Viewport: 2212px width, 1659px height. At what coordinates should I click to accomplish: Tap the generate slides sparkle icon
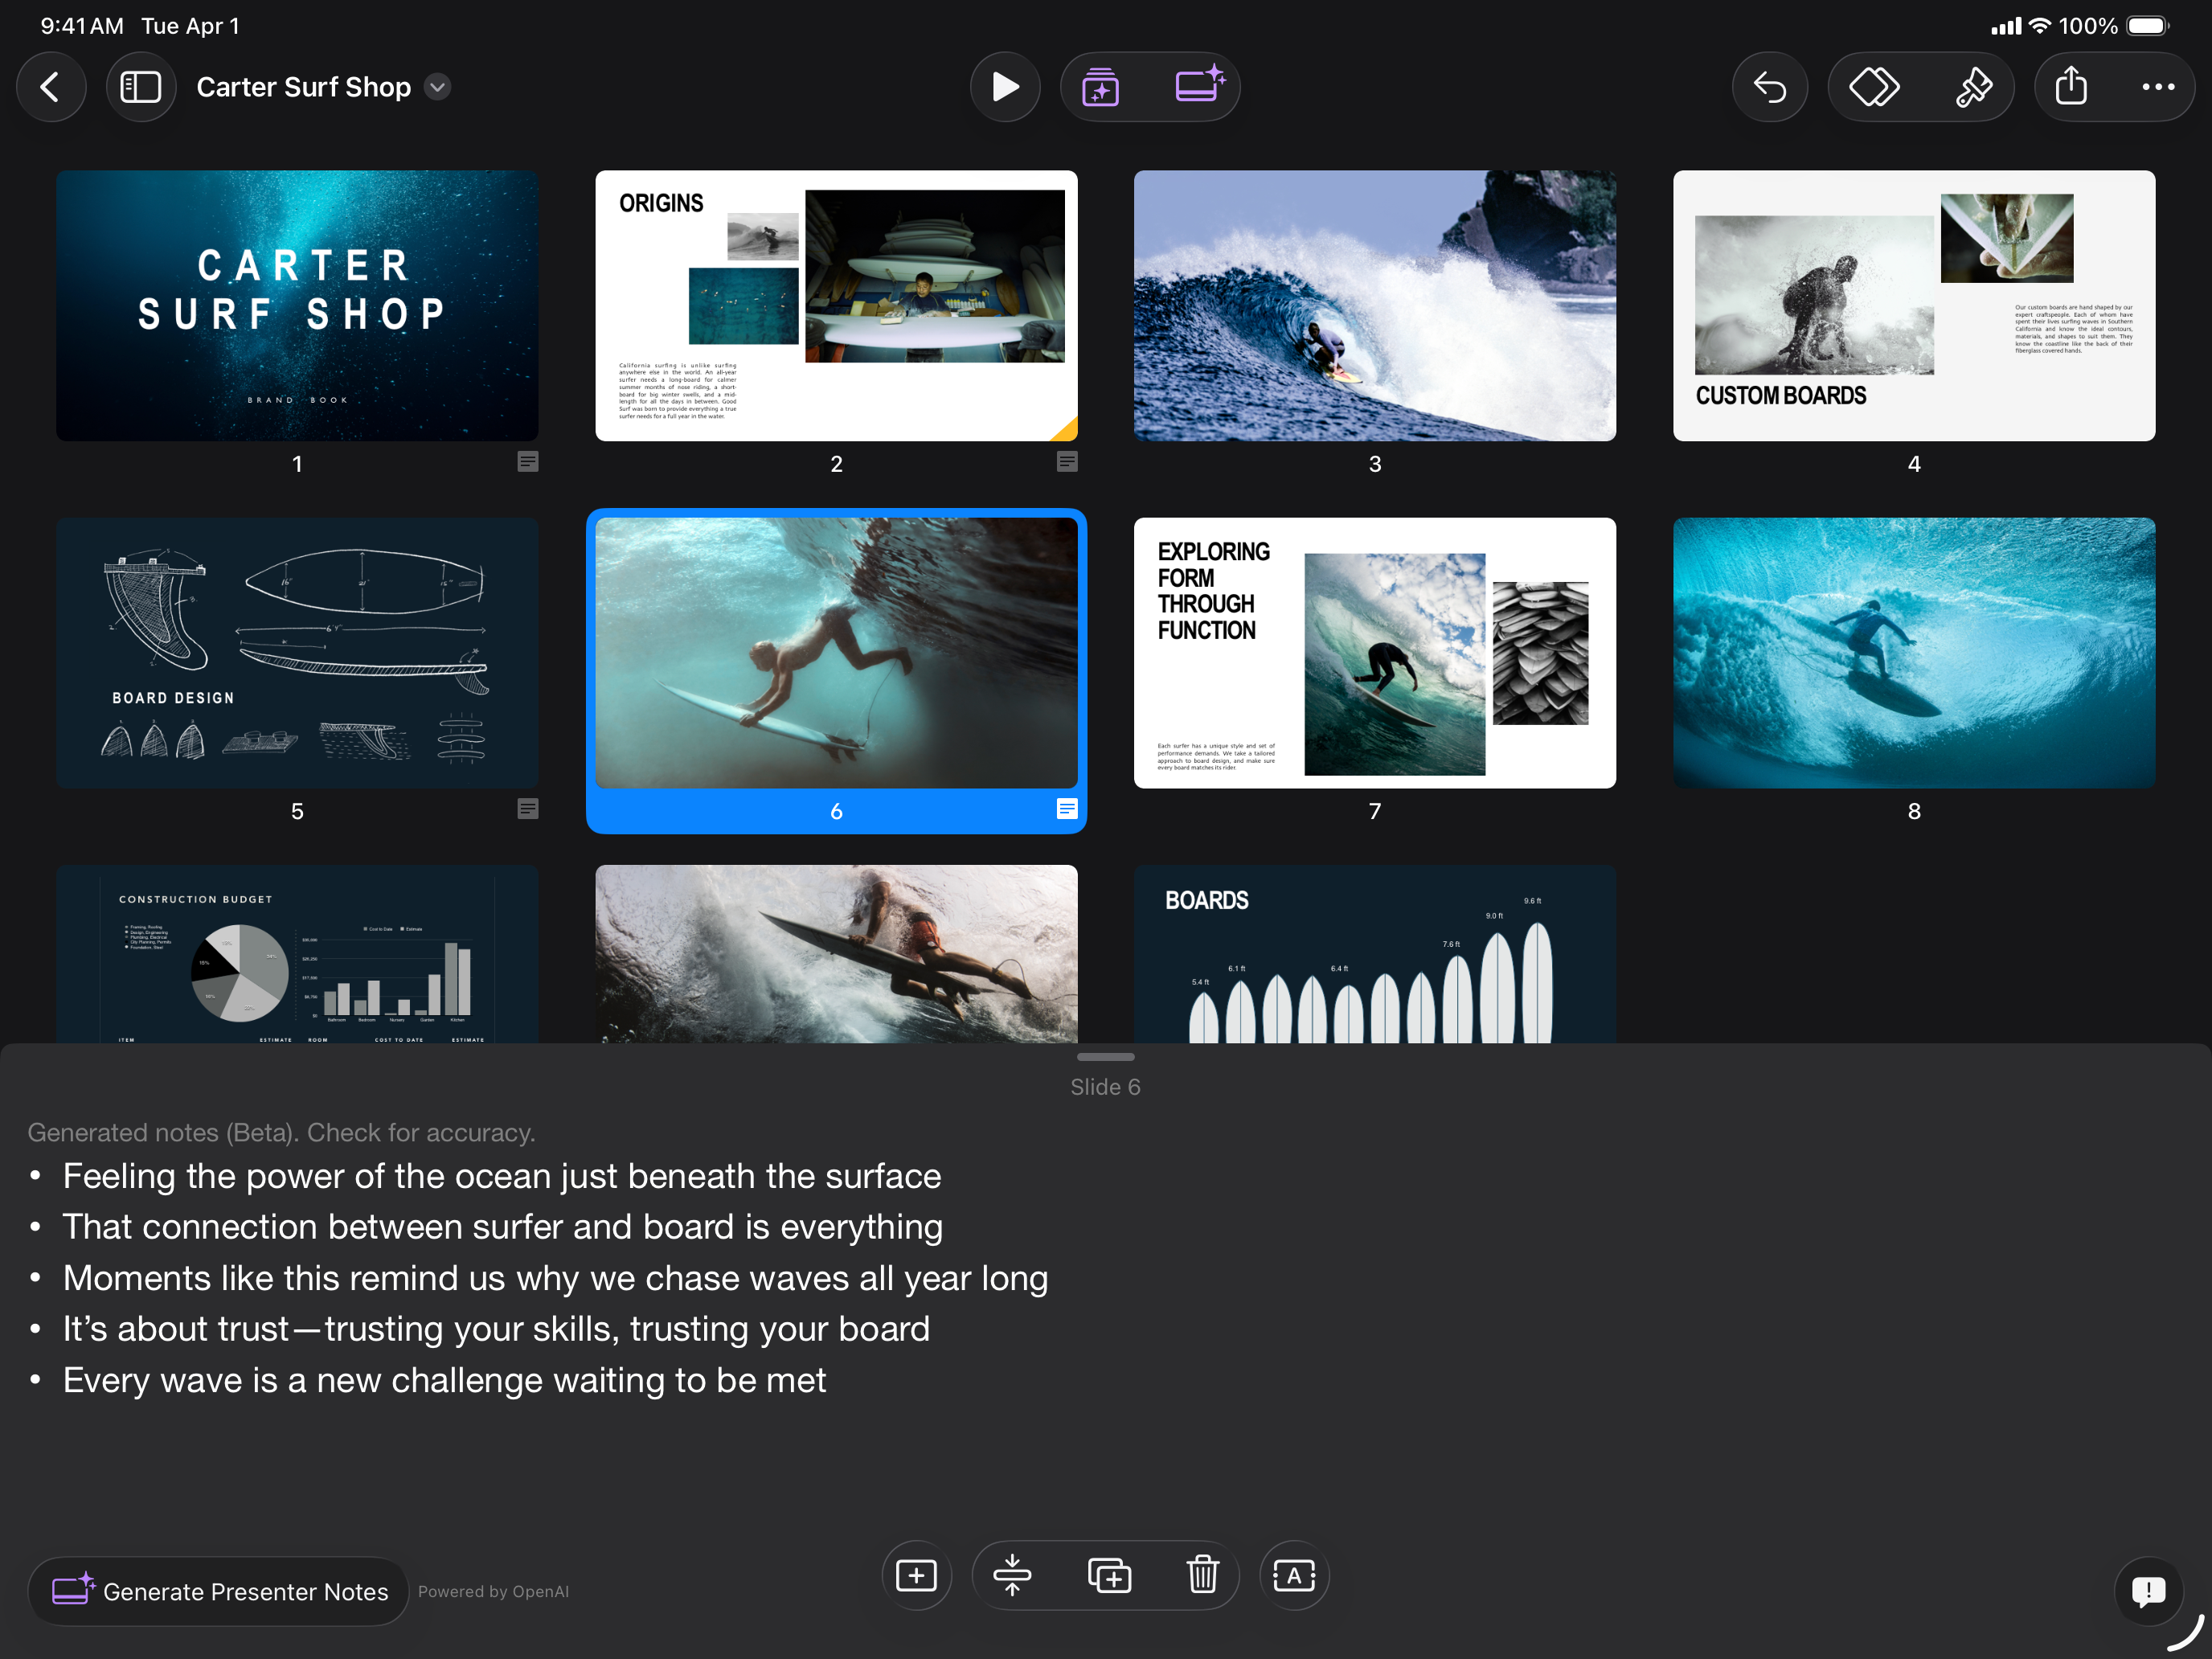1100,87
